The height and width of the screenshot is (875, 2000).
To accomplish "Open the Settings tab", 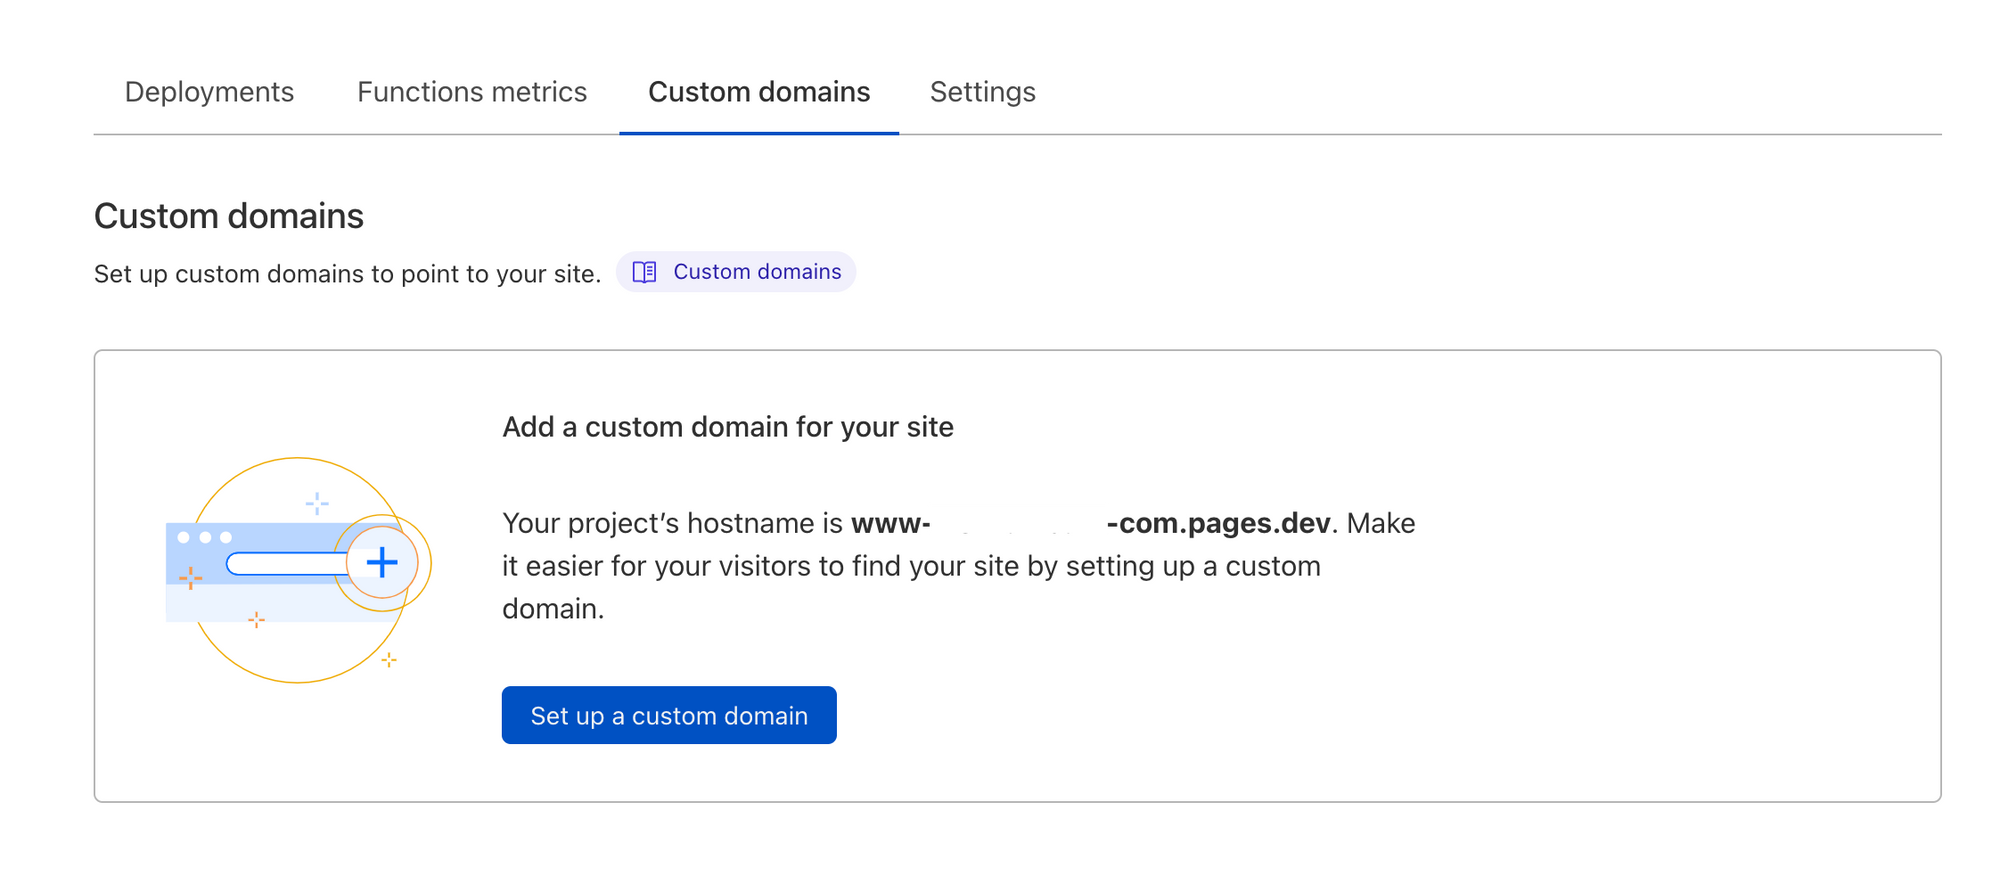I will [x=983, y=92].
